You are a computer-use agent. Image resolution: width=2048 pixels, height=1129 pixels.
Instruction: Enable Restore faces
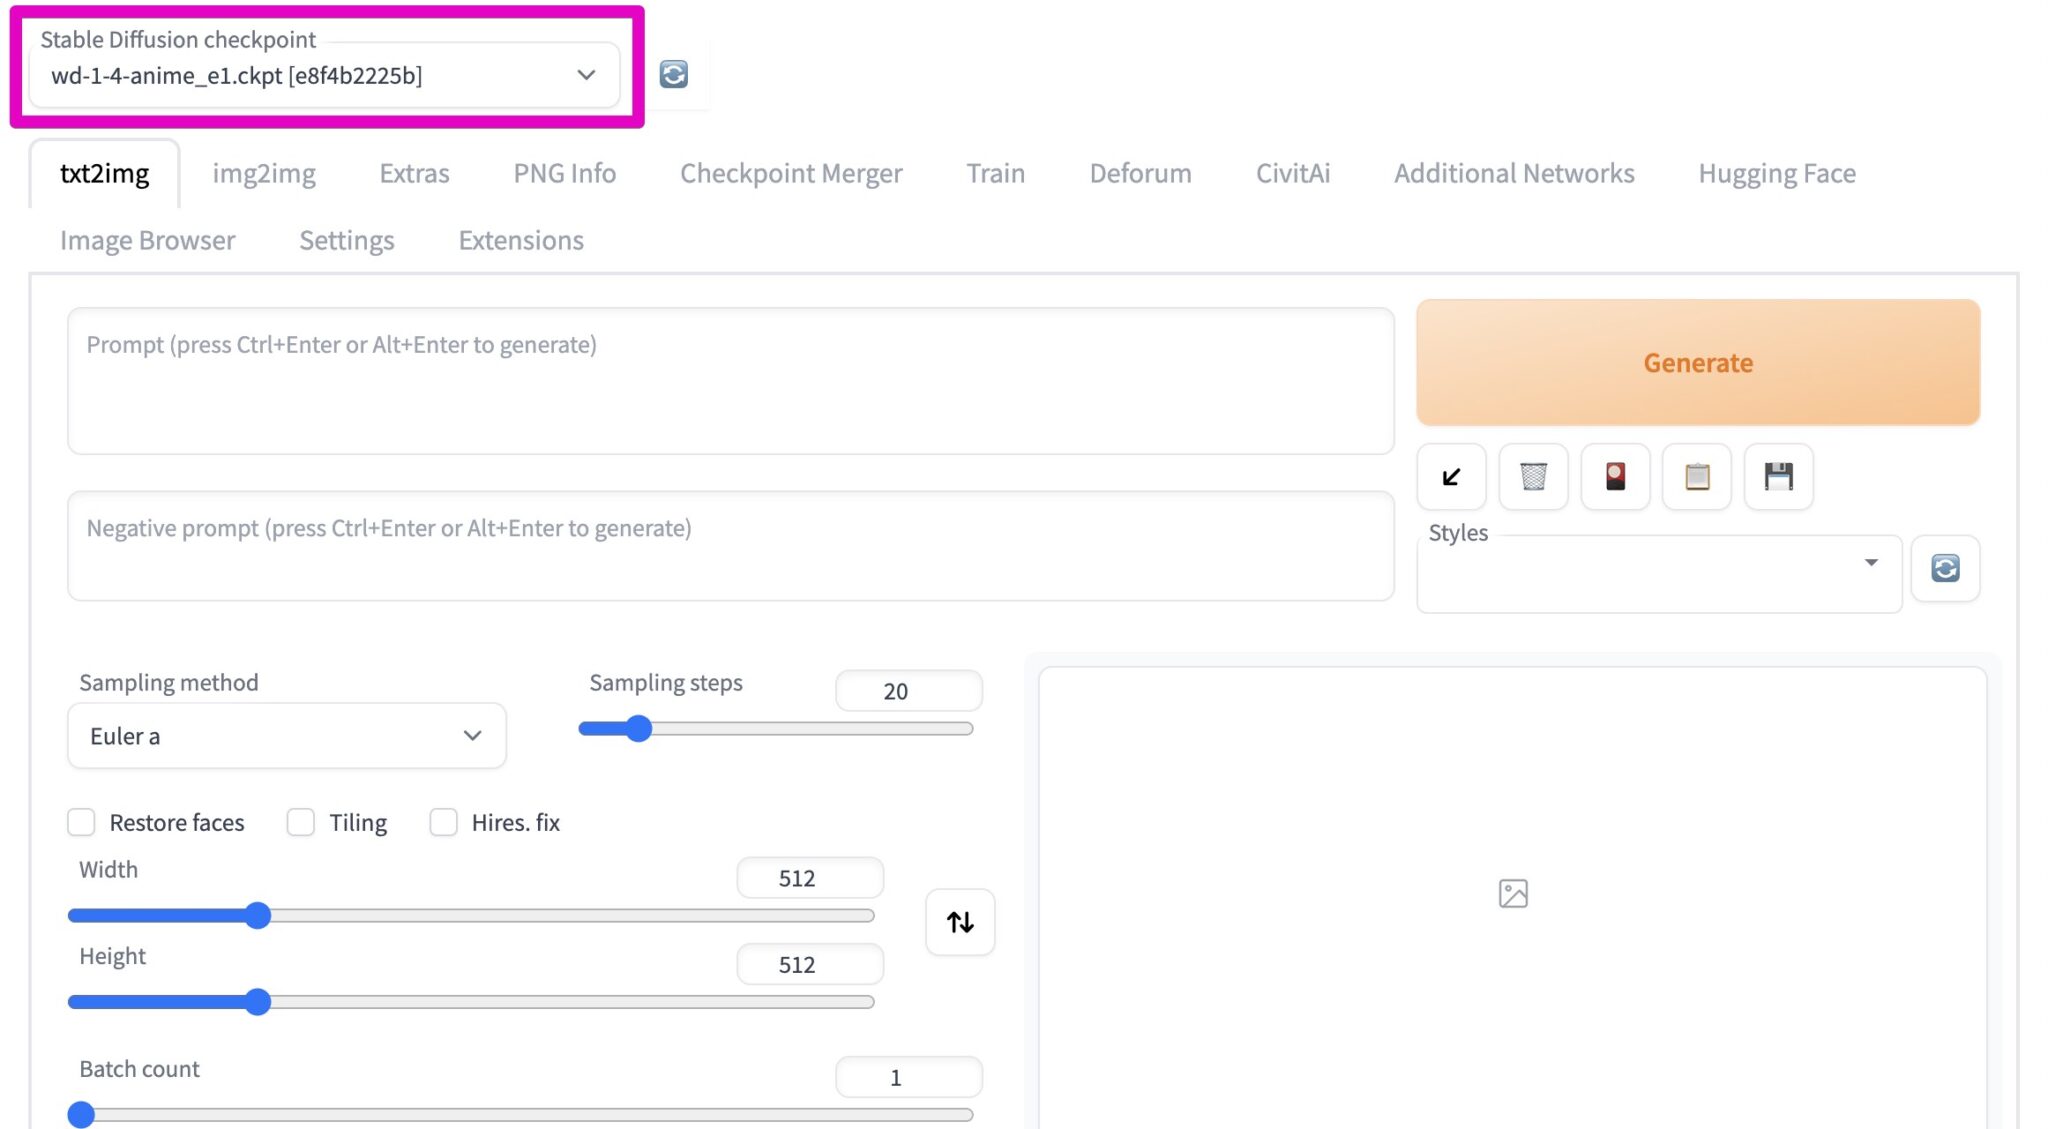click(81, 822)
